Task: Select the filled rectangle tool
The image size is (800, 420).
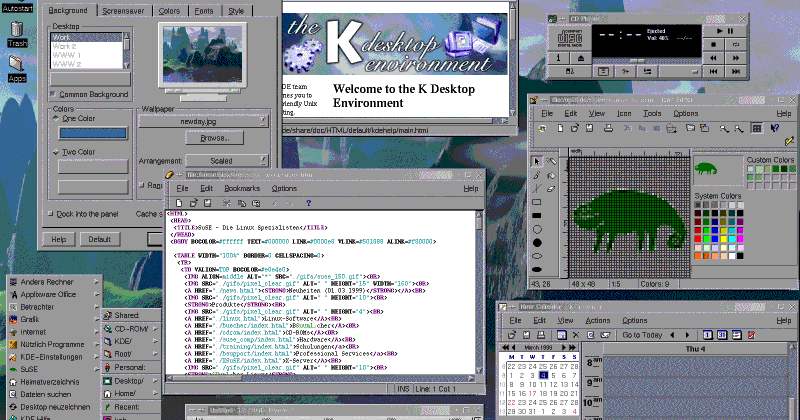Action: (x=537, y=215)
